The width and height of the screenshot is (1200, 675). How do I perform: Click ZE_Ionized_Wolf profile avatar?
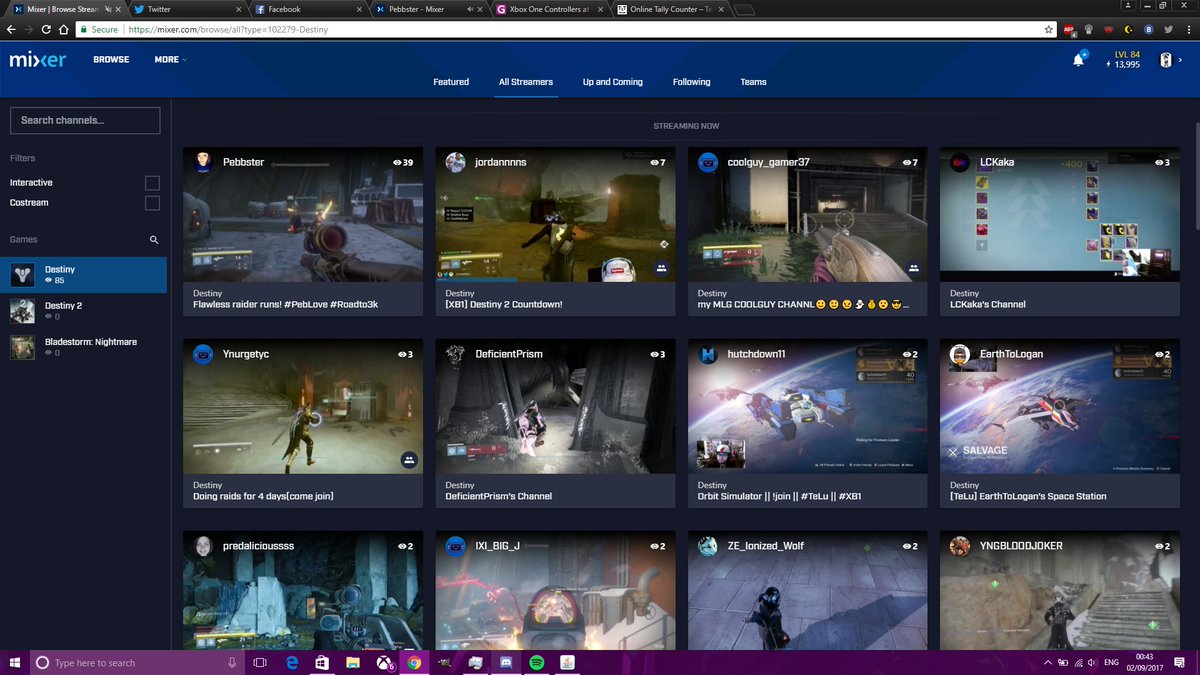coord(707,546)
